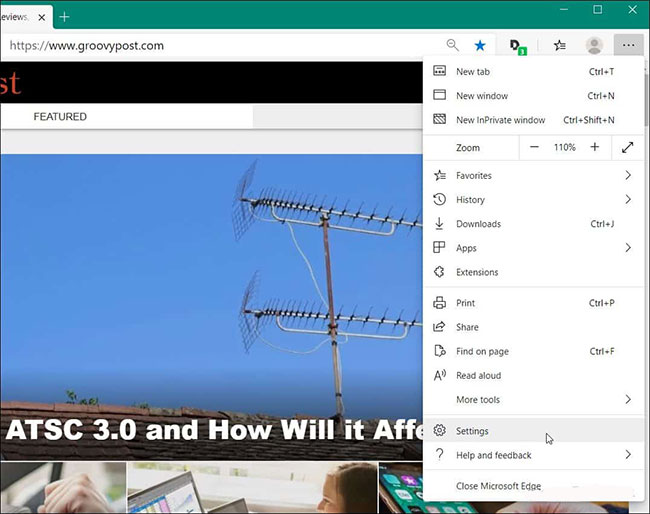Screen dimensions: 650x514
Task: Open the woman-with-laptop article thumbnail
Action: [252, 488]
